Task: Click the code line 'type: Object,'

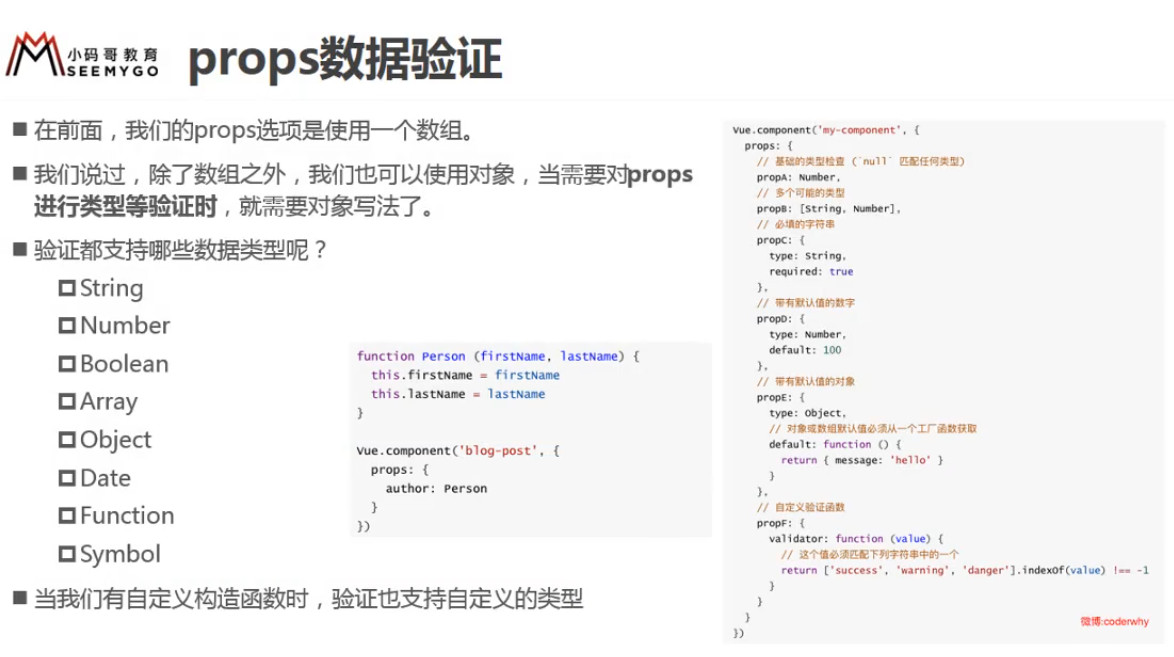Action: point(807,414)
